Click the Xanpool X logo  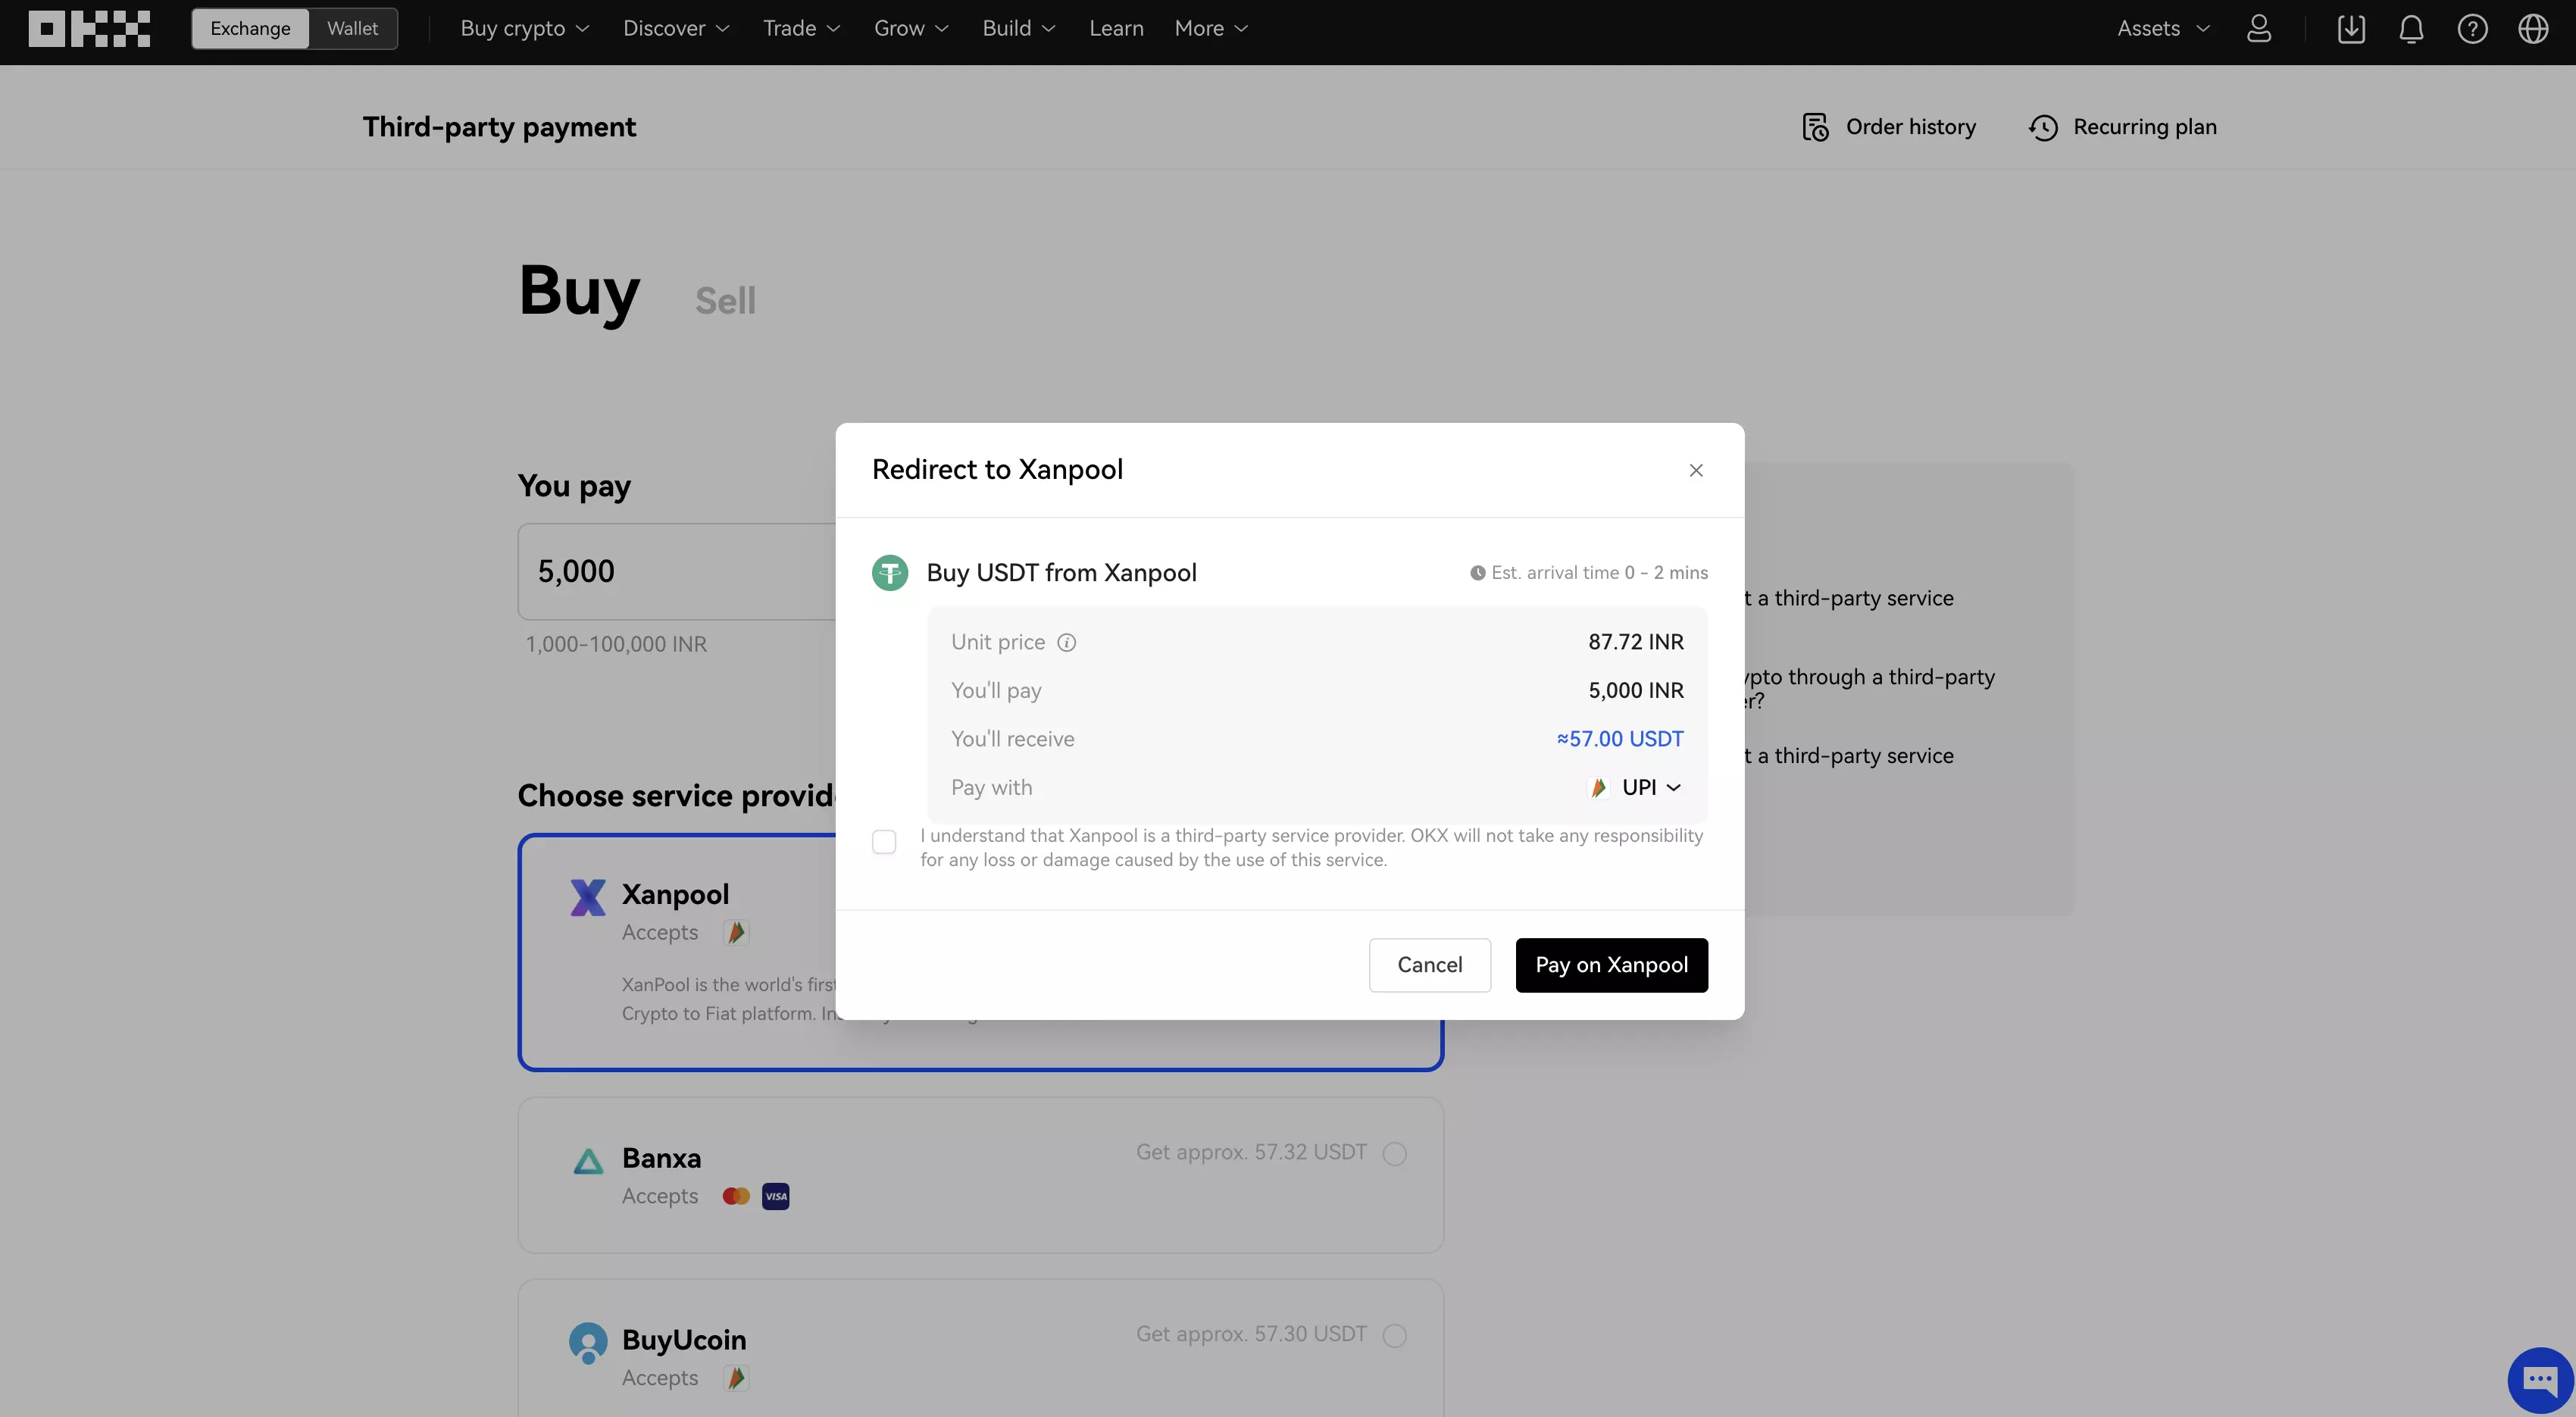tap(588, 897)
